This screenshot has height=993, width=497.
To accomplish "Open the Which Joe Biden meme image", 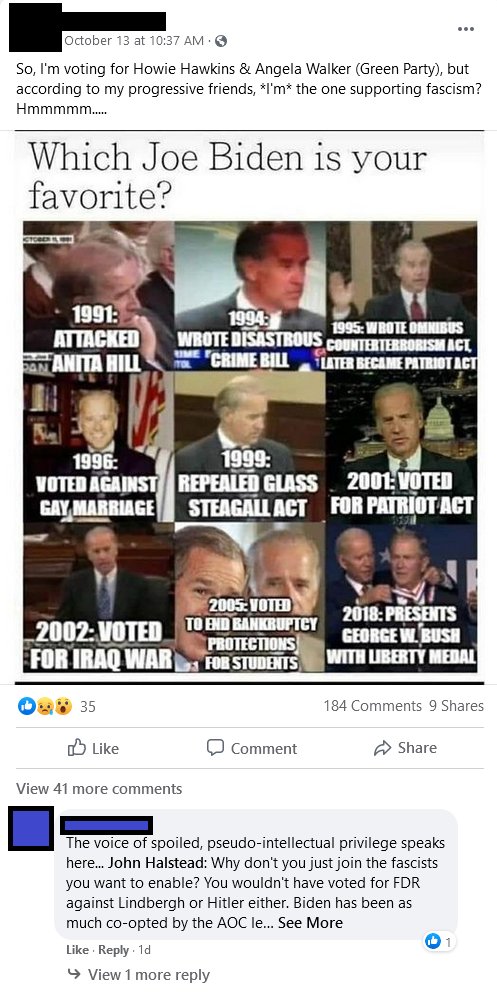I will tap(250, 407).
